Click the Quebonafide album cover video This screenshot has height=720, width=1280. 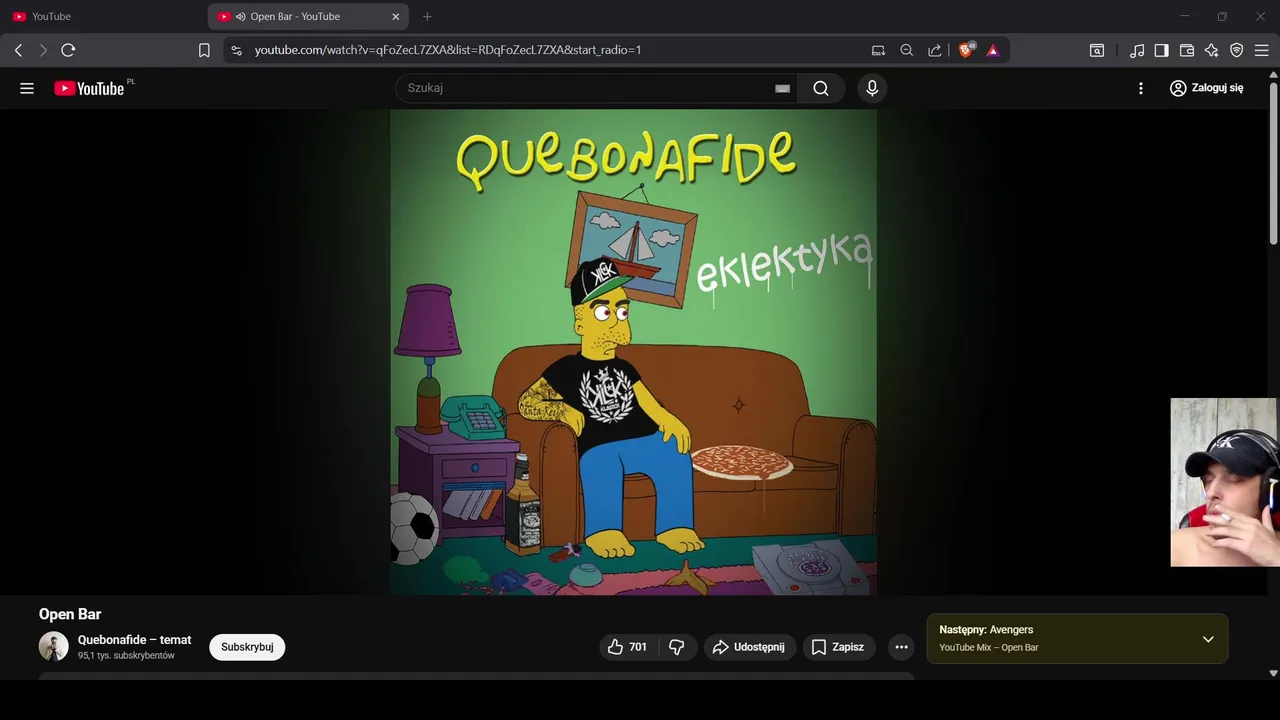click(x=633, y=352)
